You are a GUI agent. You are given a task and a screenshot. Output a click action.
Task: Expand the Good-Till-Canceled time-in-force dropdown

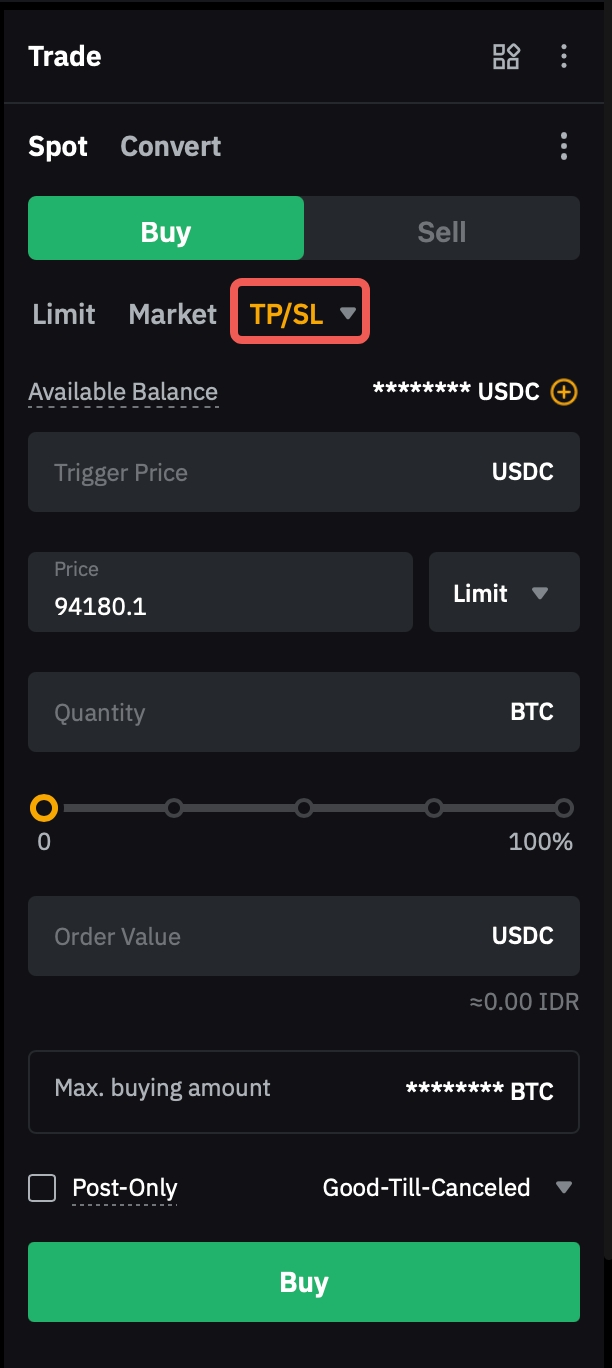click(x=446, y=1188)
